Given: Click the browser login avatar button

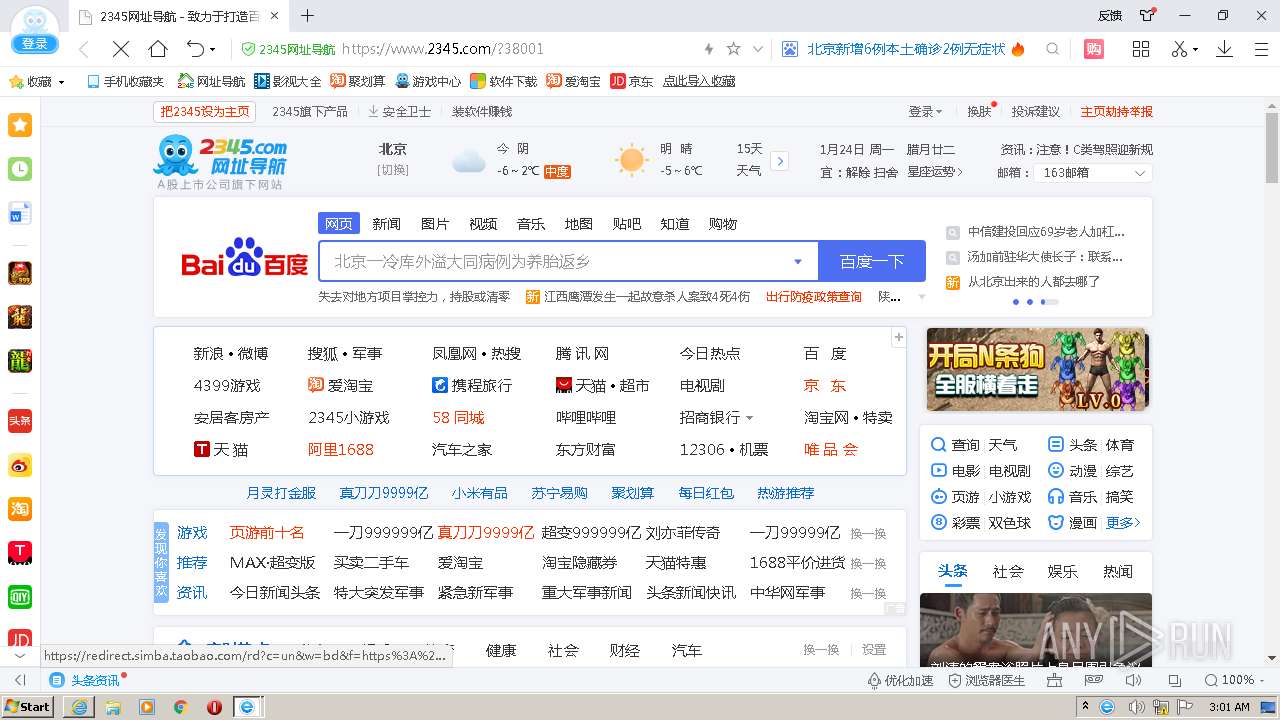Looking at the screenshot, I should pos(34,30).
